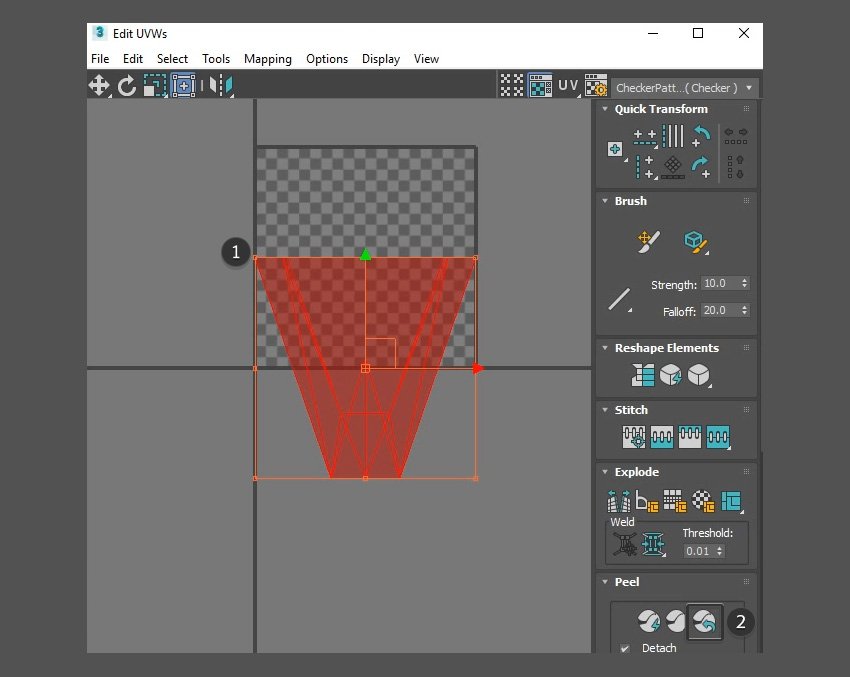
Task: Activate the Rotate selection tool
Action: tap(127, 86)
